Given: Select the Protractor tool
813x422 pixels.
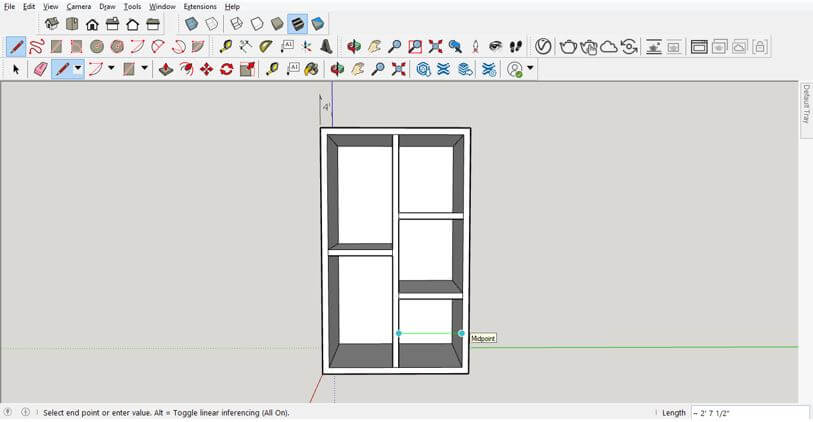Looking at the screenshot, I should [266, 47].
